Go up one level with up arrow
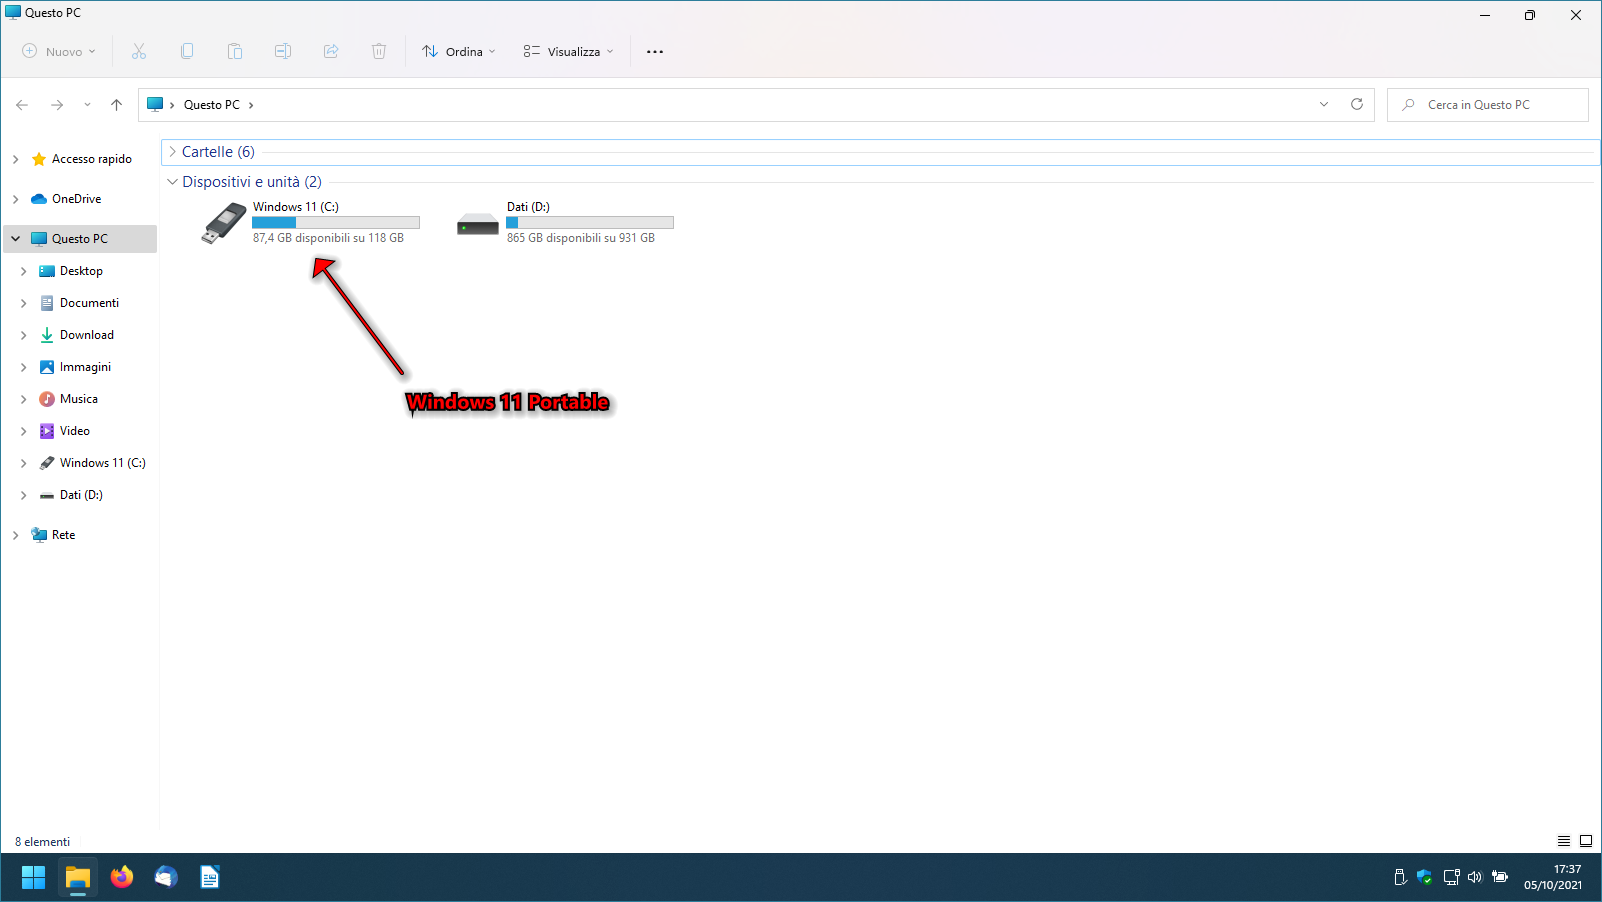 (117, 105)
